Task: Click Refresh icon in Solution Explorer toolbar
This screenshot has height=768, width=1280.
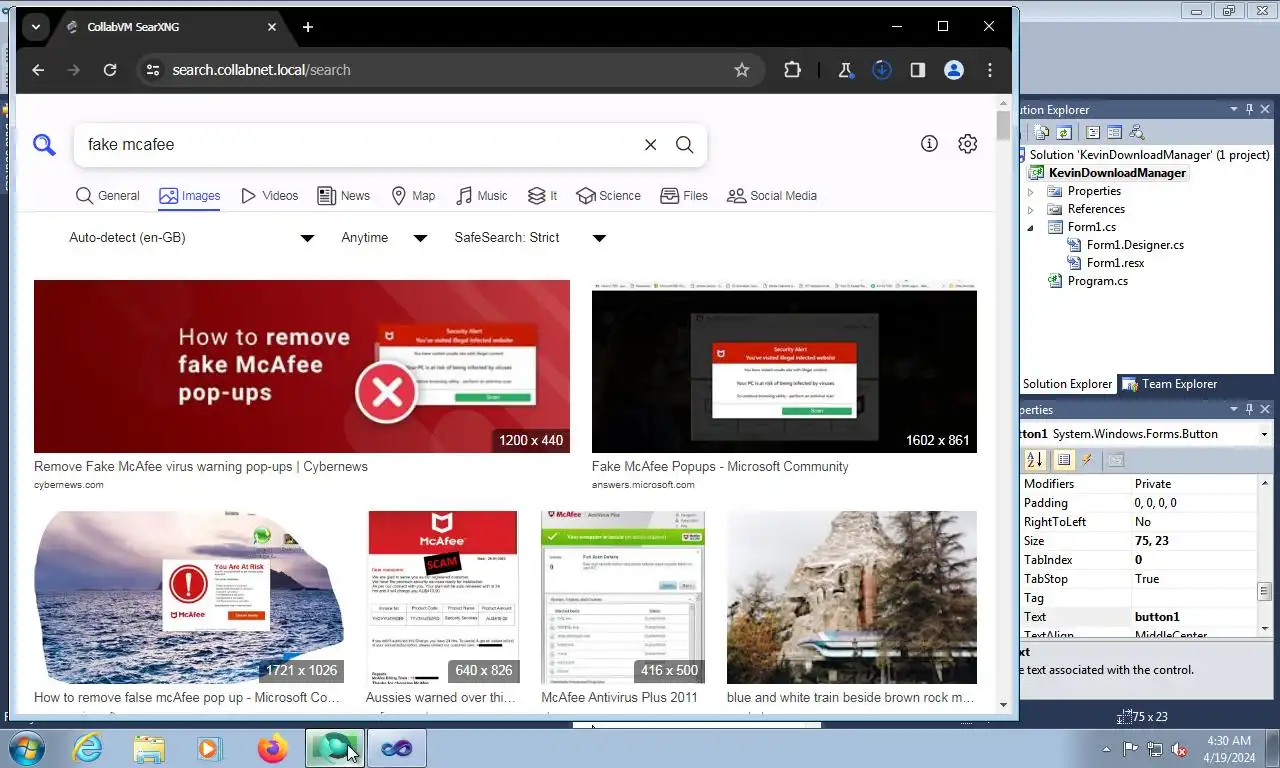Action: (1064, 132)
